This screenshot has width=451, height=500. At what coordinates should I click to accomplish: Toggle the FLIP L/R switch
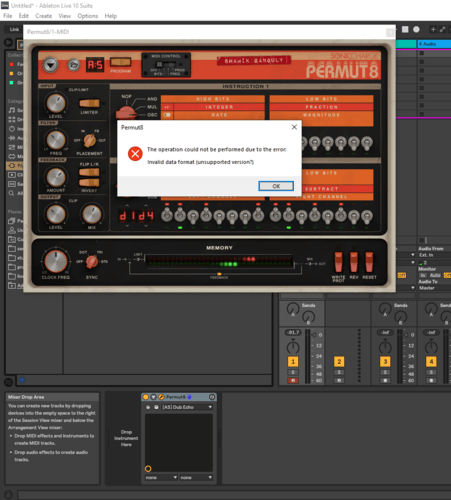89,172
